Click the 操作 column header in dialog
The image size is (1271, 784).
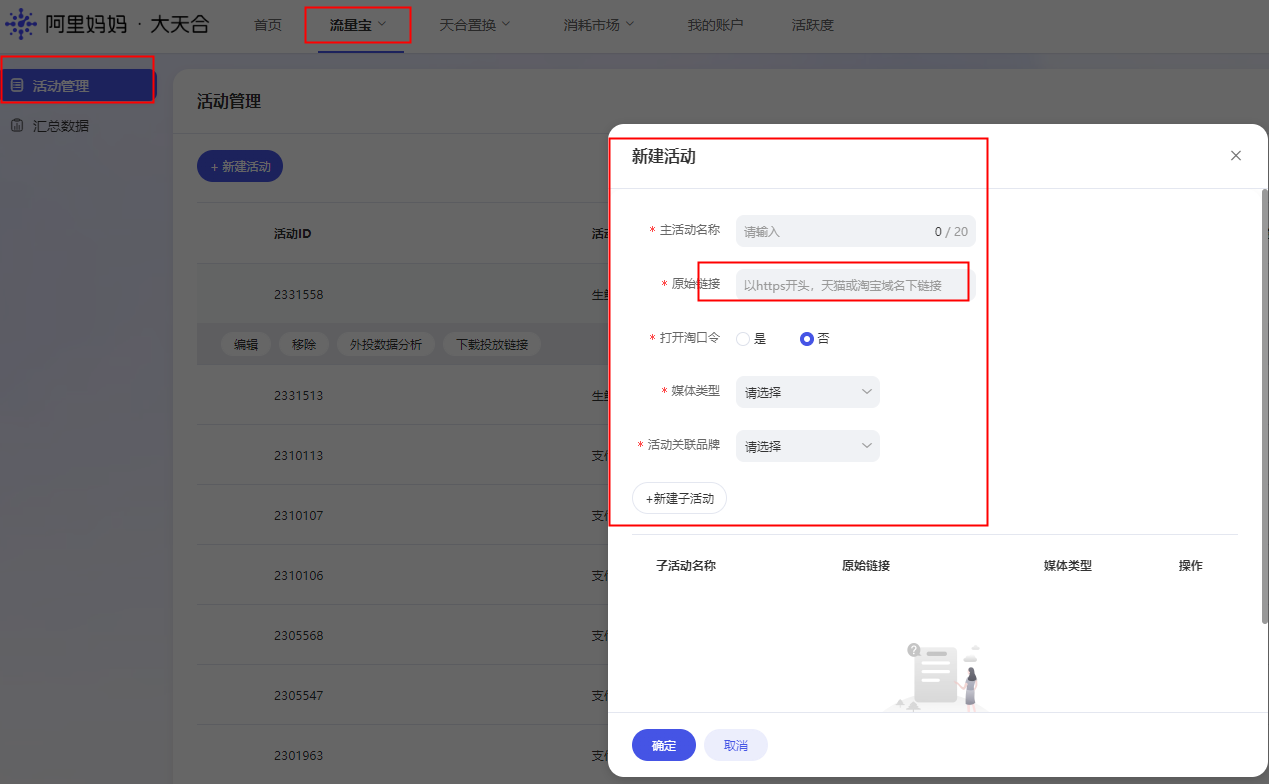click(x=1190, y=565)
